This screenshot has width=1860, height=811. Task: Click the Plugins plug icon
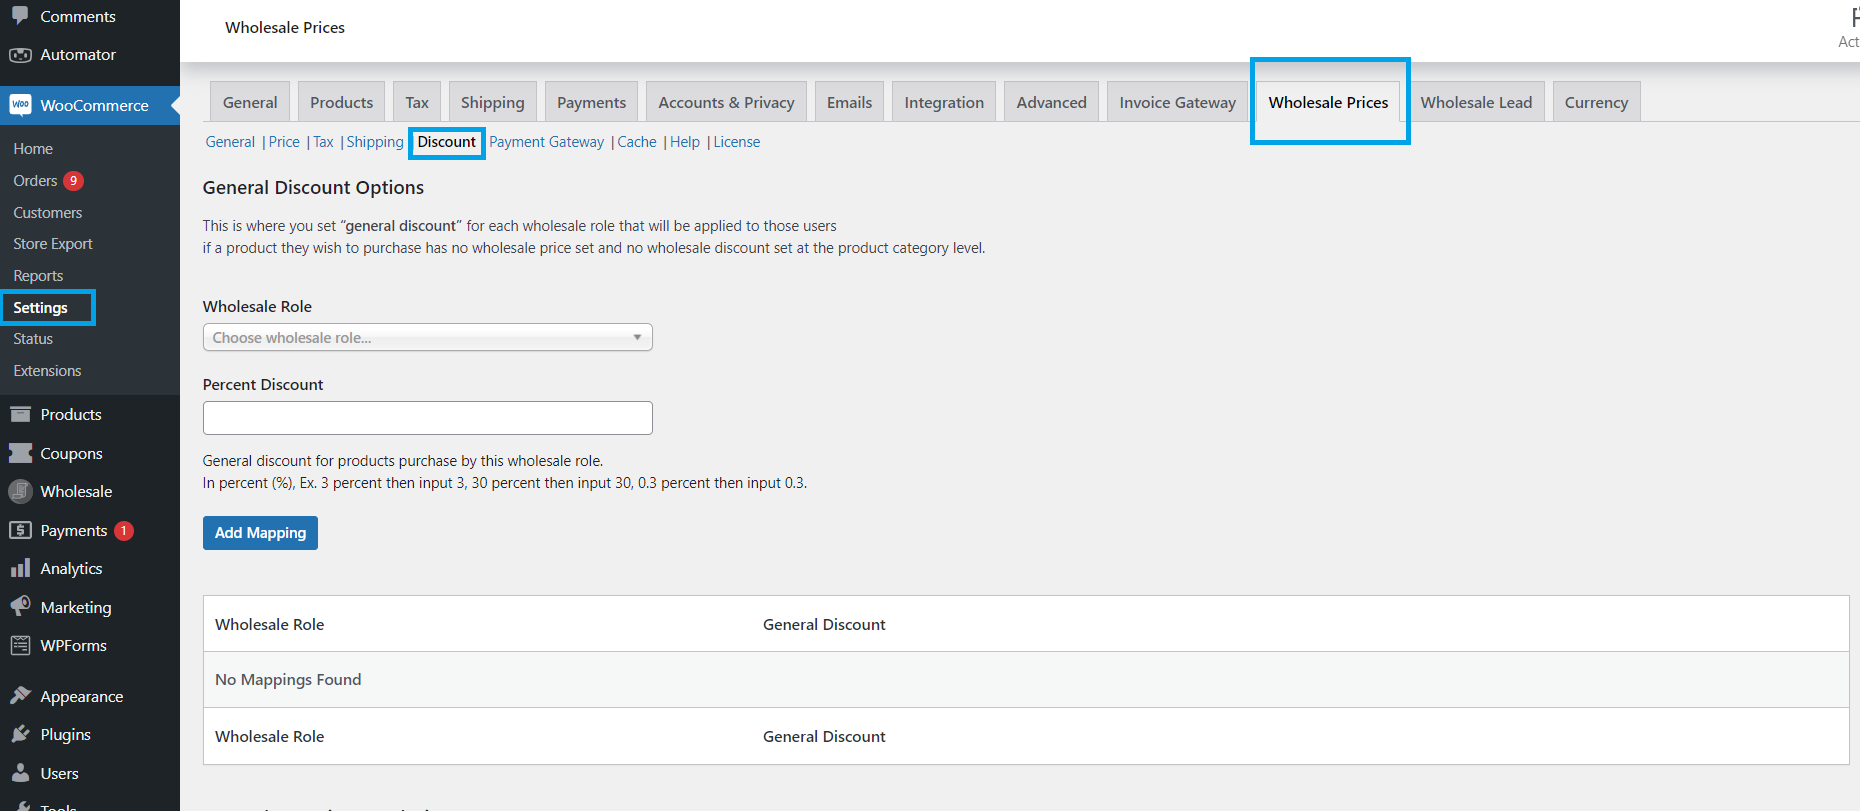20,734
